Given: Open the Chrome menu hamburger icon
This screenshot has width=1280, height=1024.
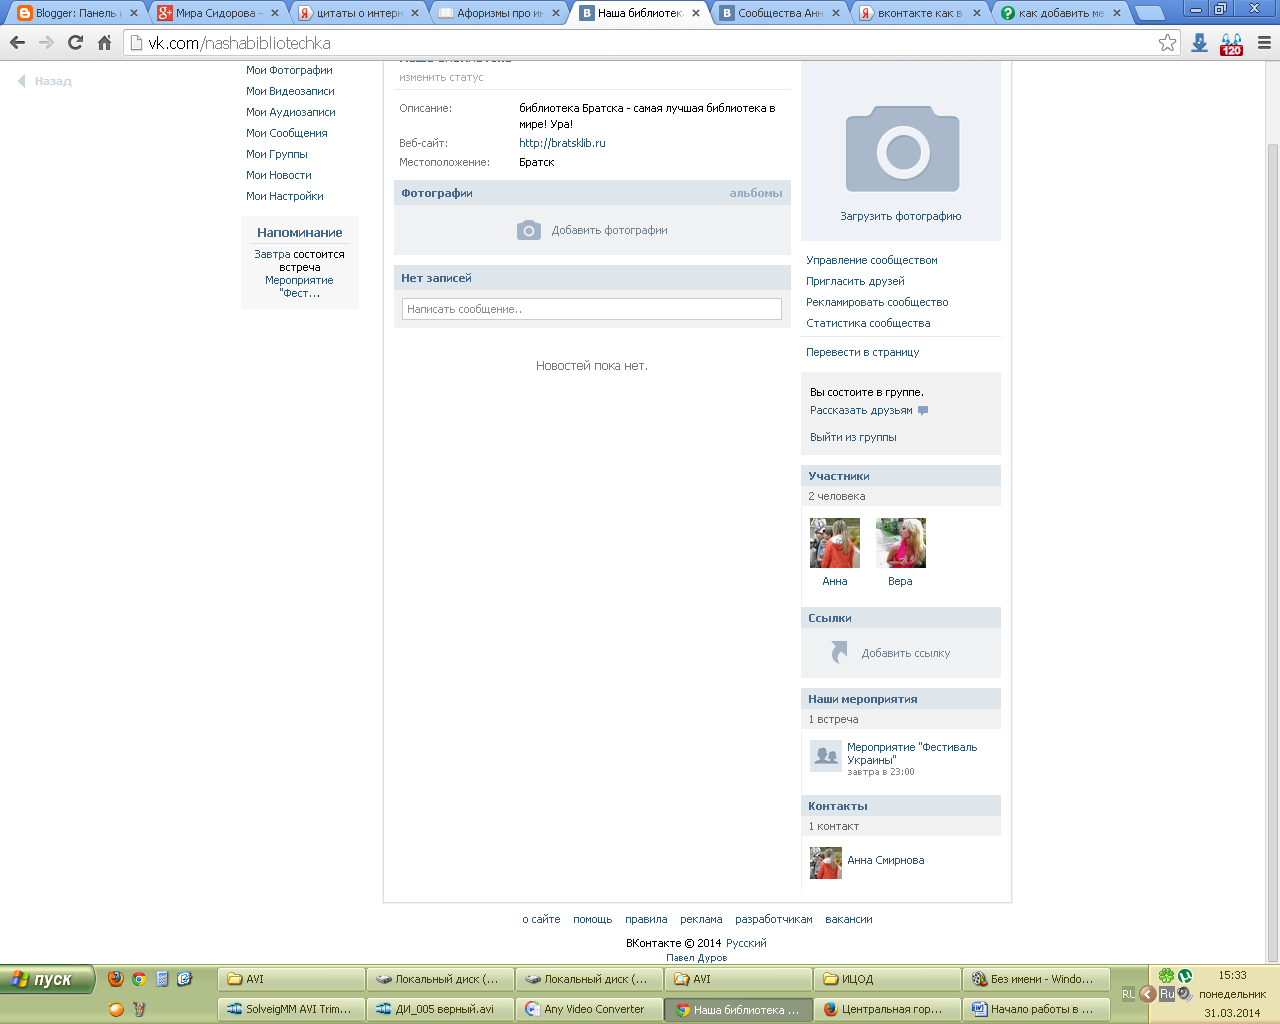Looking at the screenshot, I should [1264, 43].
